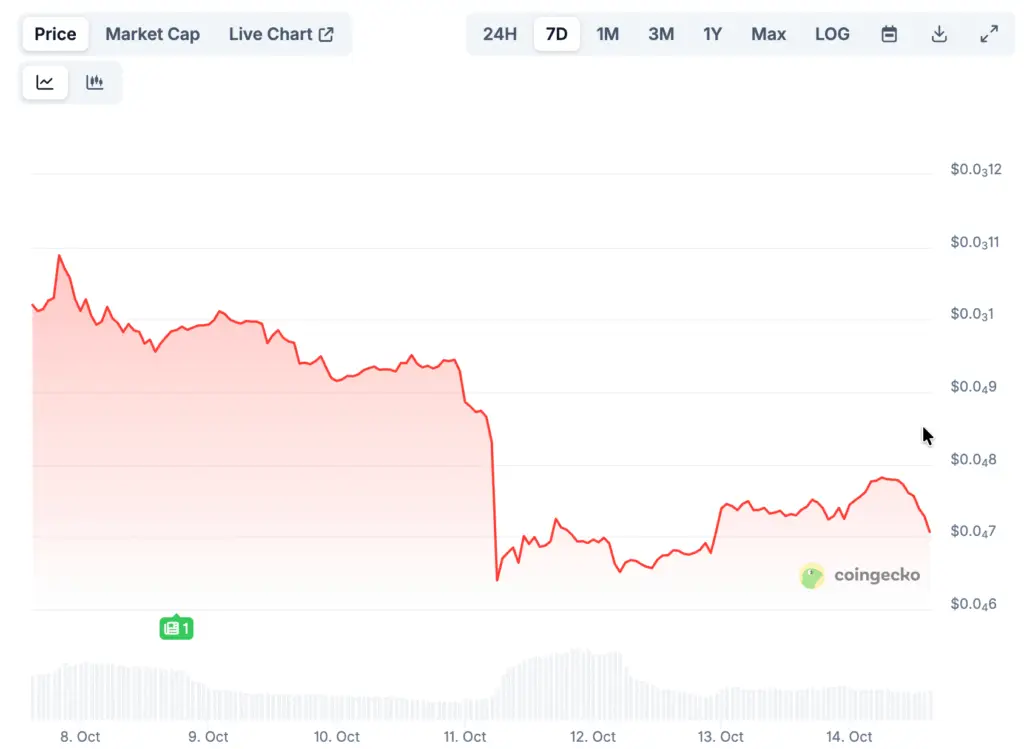This screenshot has height=749, width=1024.
Task: Show the Max time range
Action: (x=768, y=34)
